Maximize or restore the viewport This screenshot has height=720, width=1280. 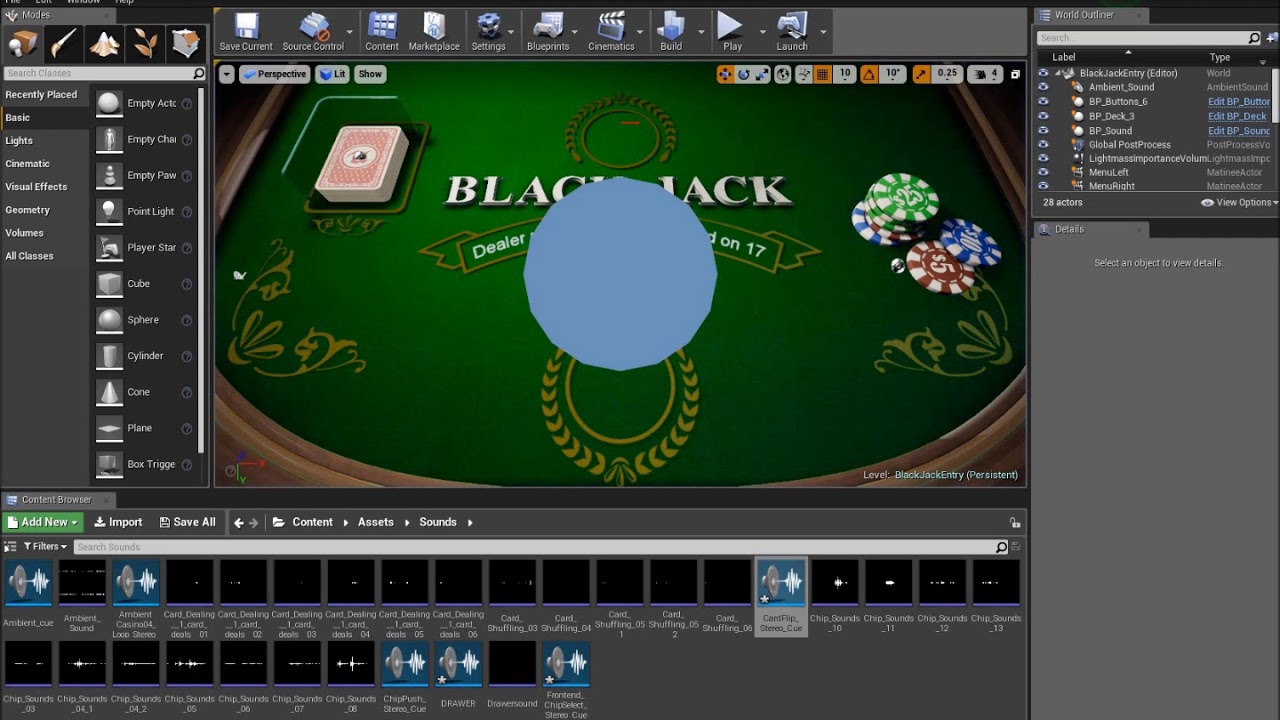click(x=1015, y=74)
